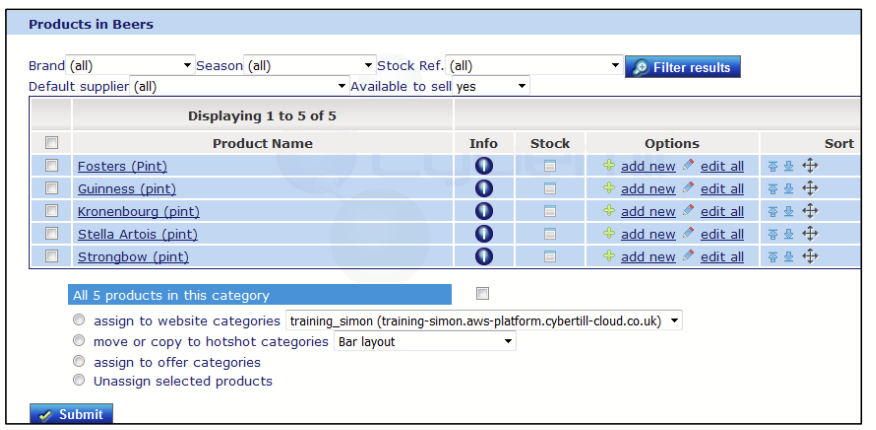The width and height of the screenshot is (876, 430).
Task: Tick the All 5 products in category checkbox
Action: (483, 294)
